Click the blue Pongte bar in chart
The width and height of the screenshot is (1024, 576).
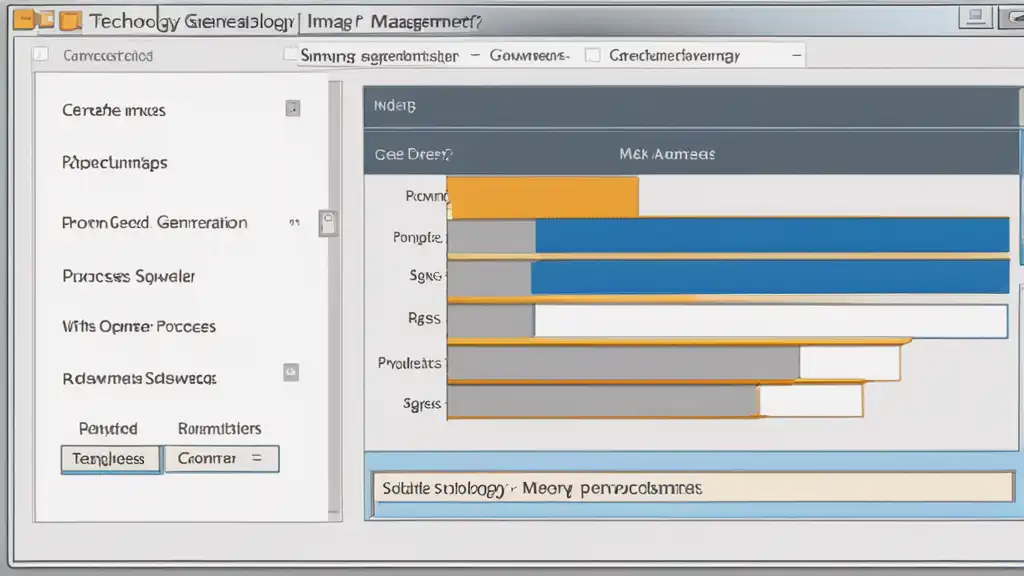click(770, 237)
